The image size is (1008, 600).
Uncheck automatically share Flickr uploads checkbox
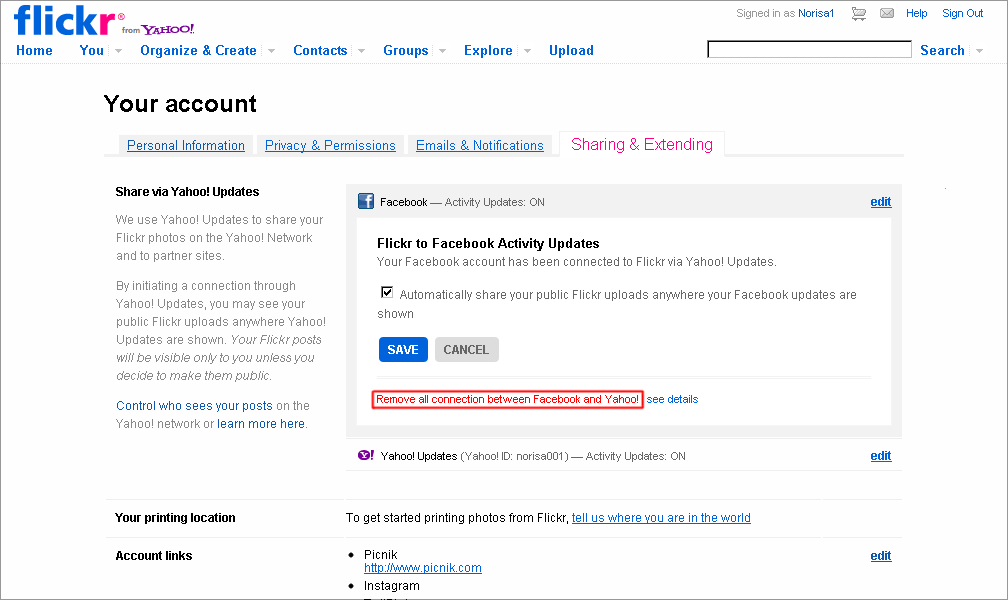[387, 293]
